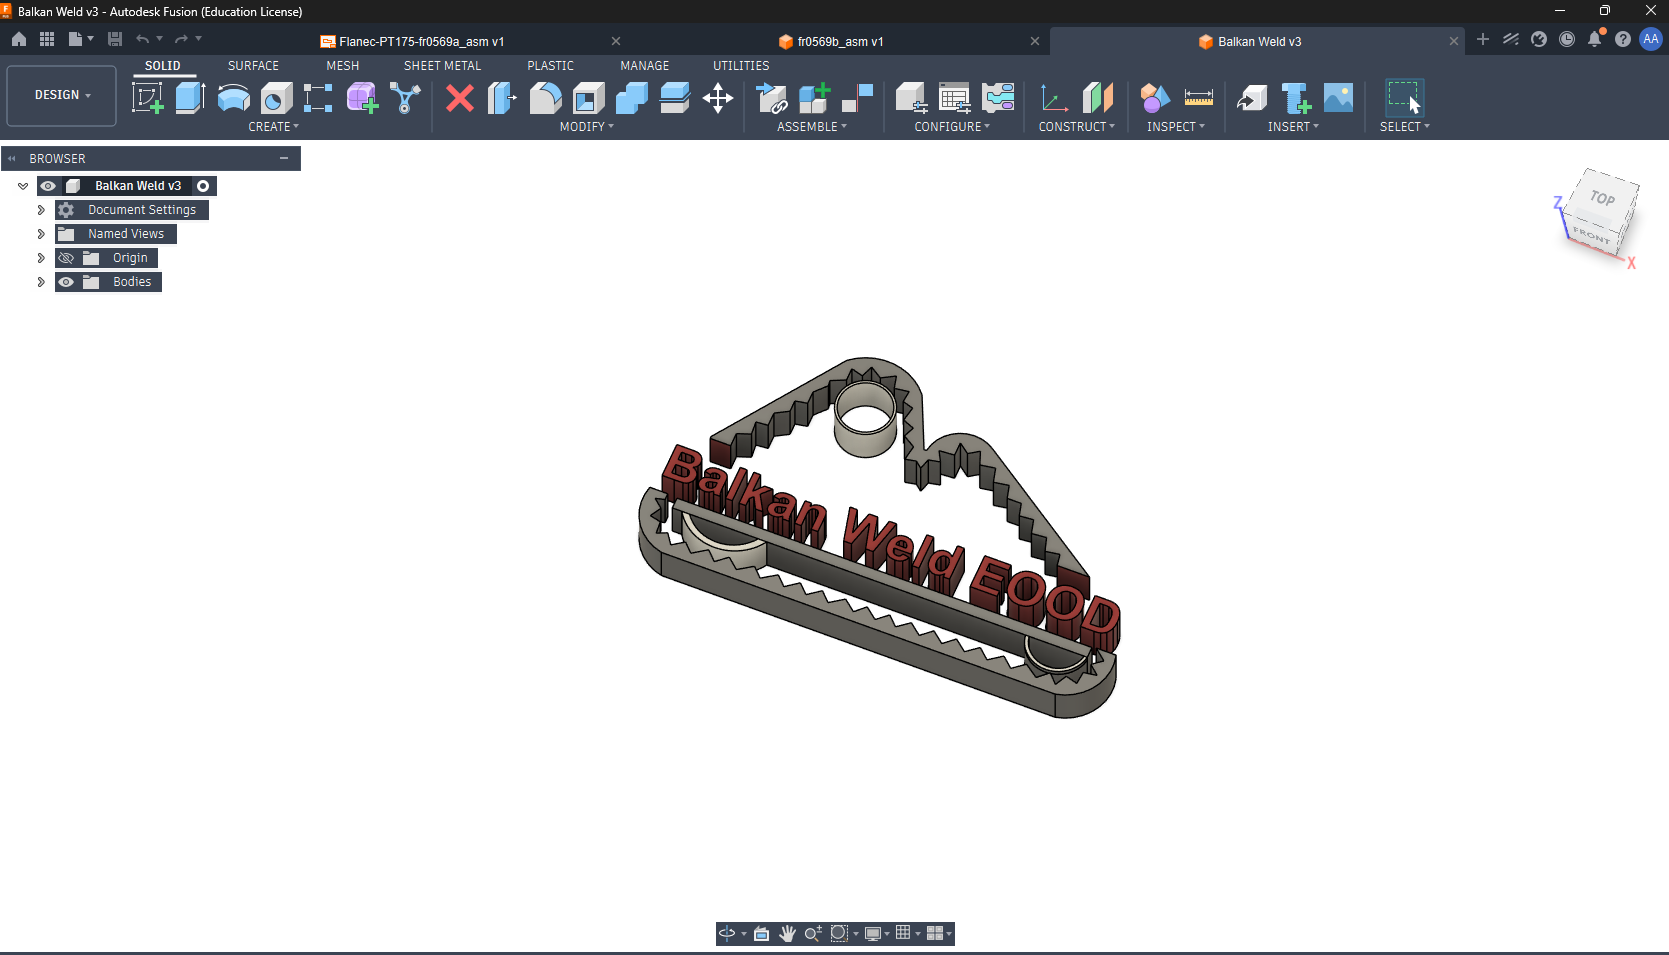Viewport: 1669px width, 955px height.
Task: Select the Measure tool
Action: [x=1198, y=98]
